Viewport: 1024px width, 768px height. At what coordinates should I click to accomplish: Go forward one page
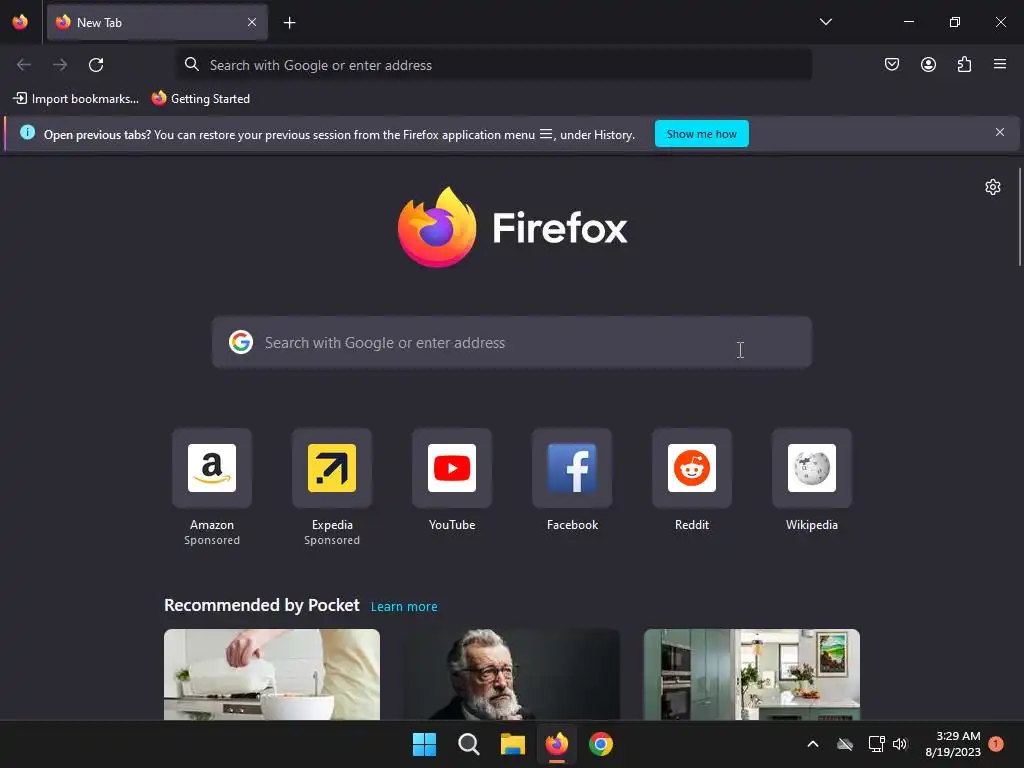tap(60, 65)
